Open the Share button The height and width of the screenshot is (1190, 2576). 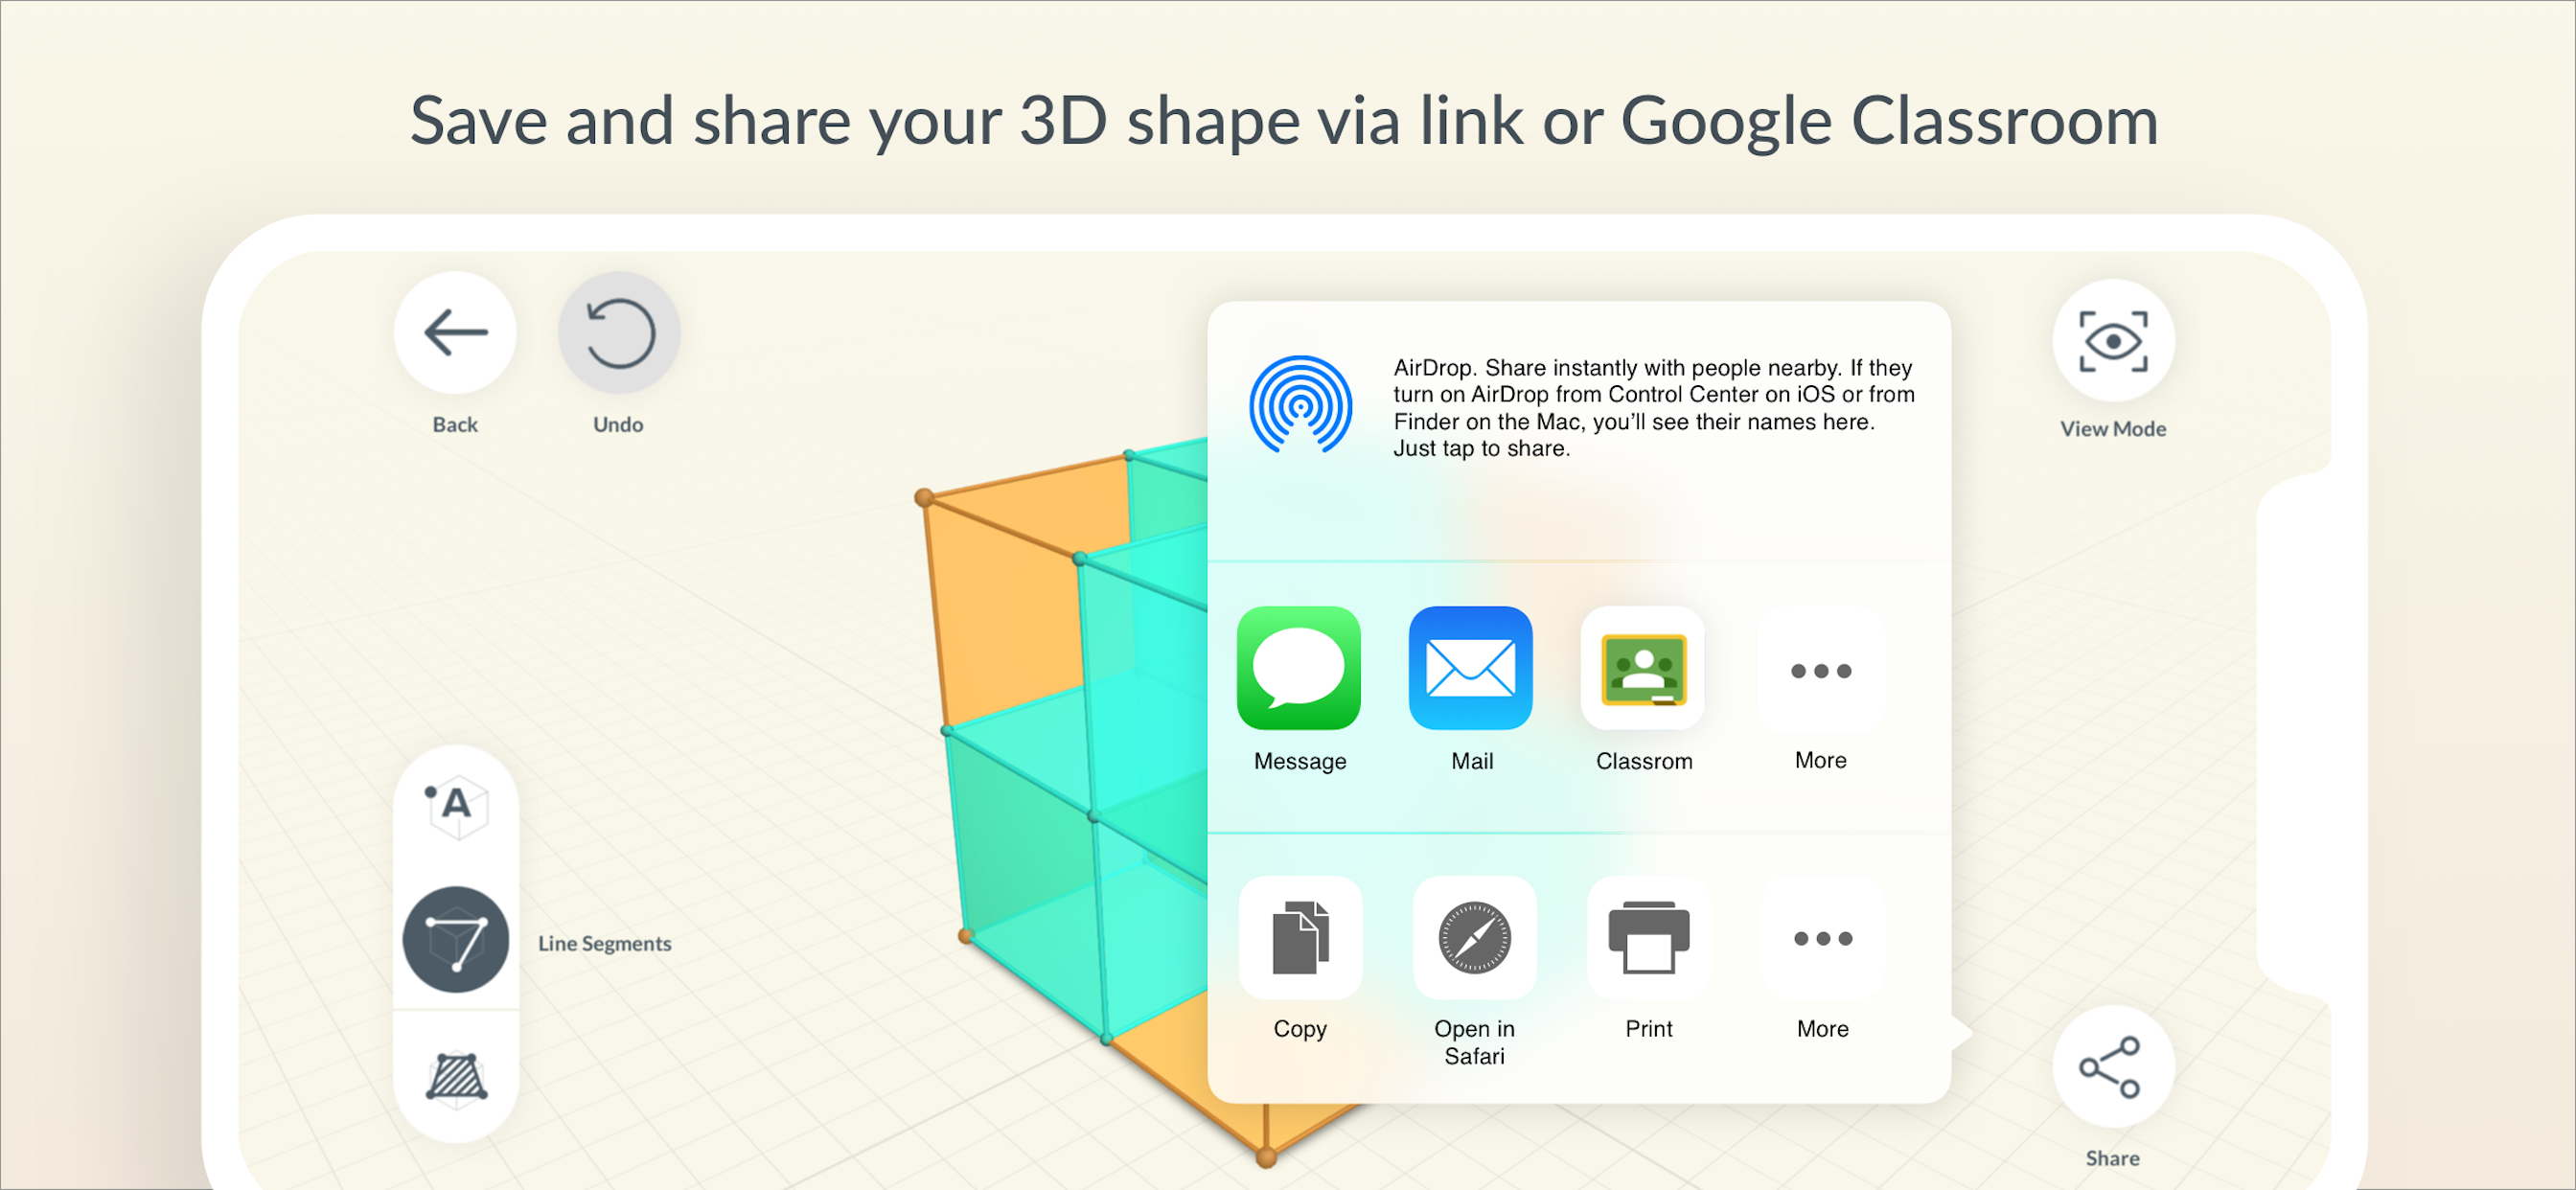tap(2112, 1067)
